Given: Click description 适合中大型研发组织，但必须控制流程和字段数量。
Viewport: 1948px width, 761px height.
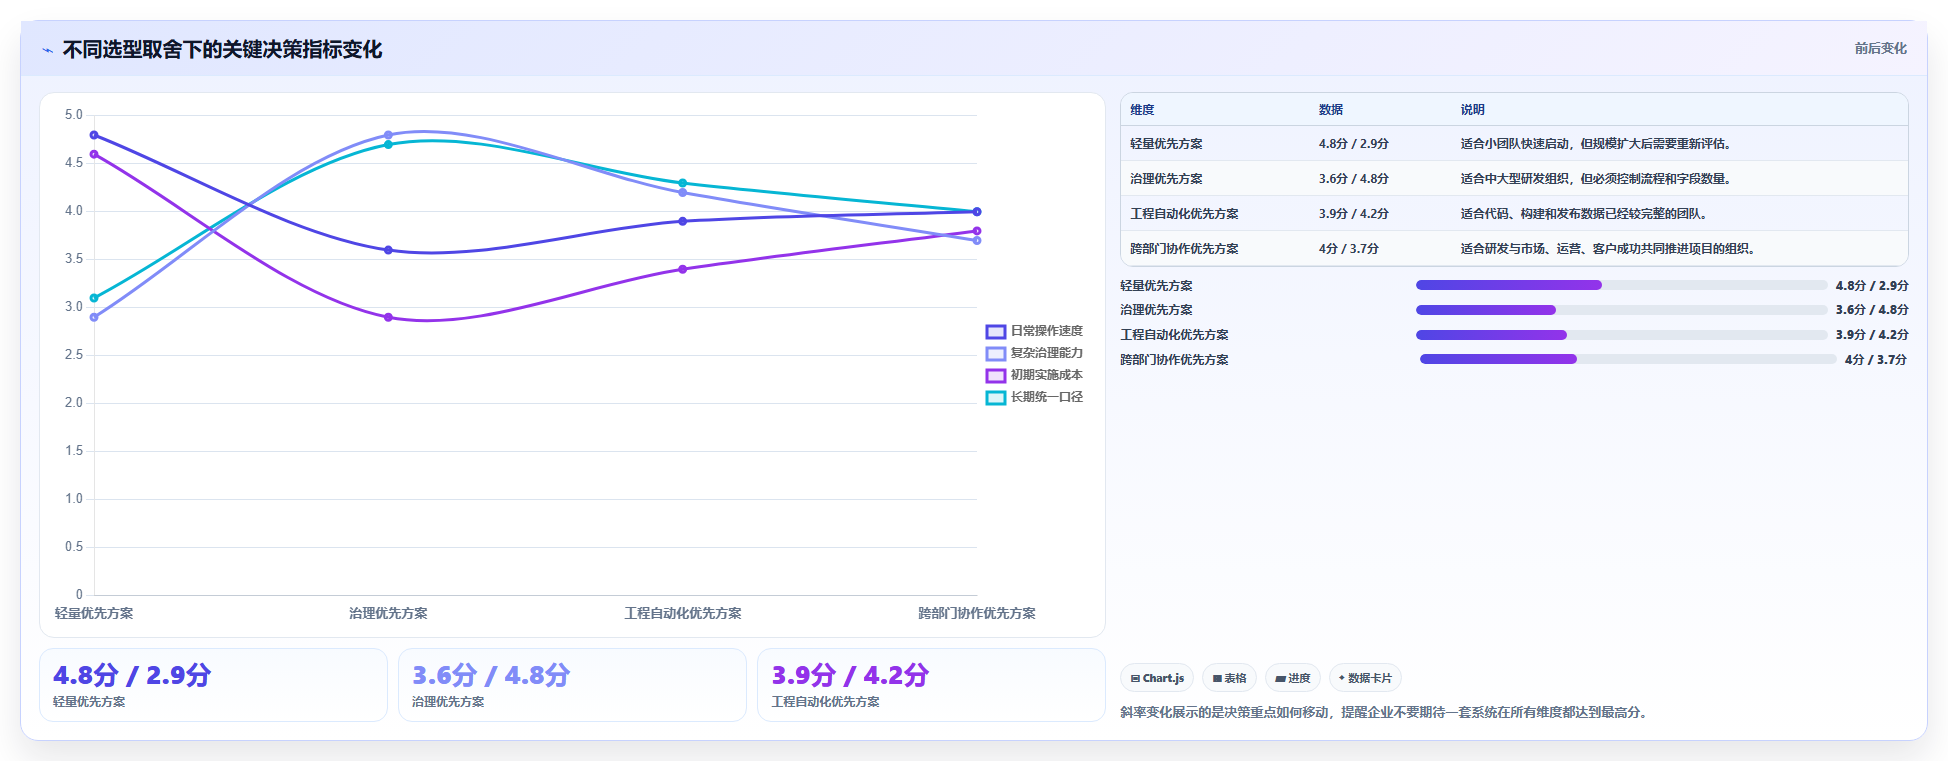Looking at the screenshot, I should [x=1595, y=179].
